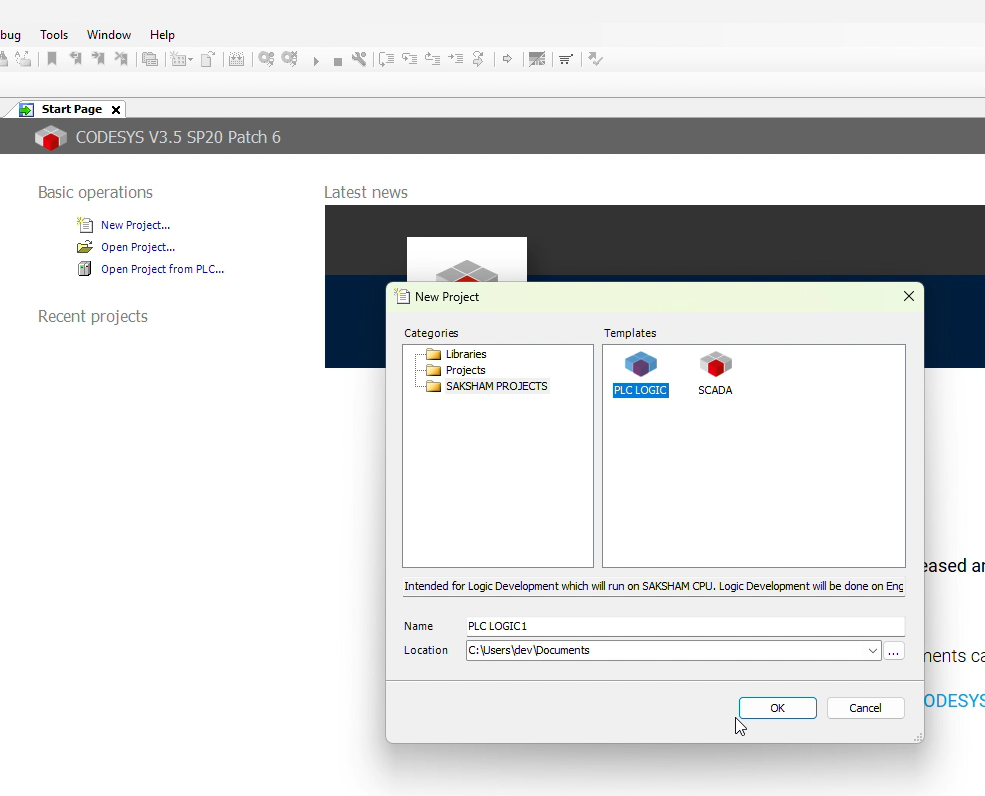Open the Help menu
Viewport: 985px width, 796px height.
pos(162,35)
